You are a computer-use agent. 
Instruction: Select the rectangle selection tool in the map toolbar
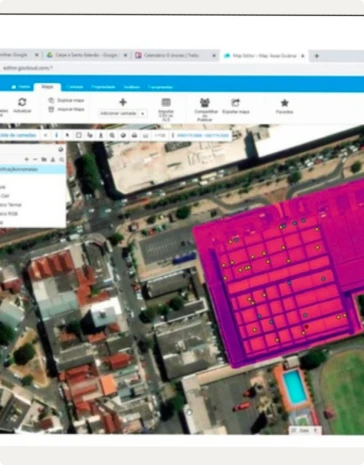pyautogui.click(x=79, y=135)
